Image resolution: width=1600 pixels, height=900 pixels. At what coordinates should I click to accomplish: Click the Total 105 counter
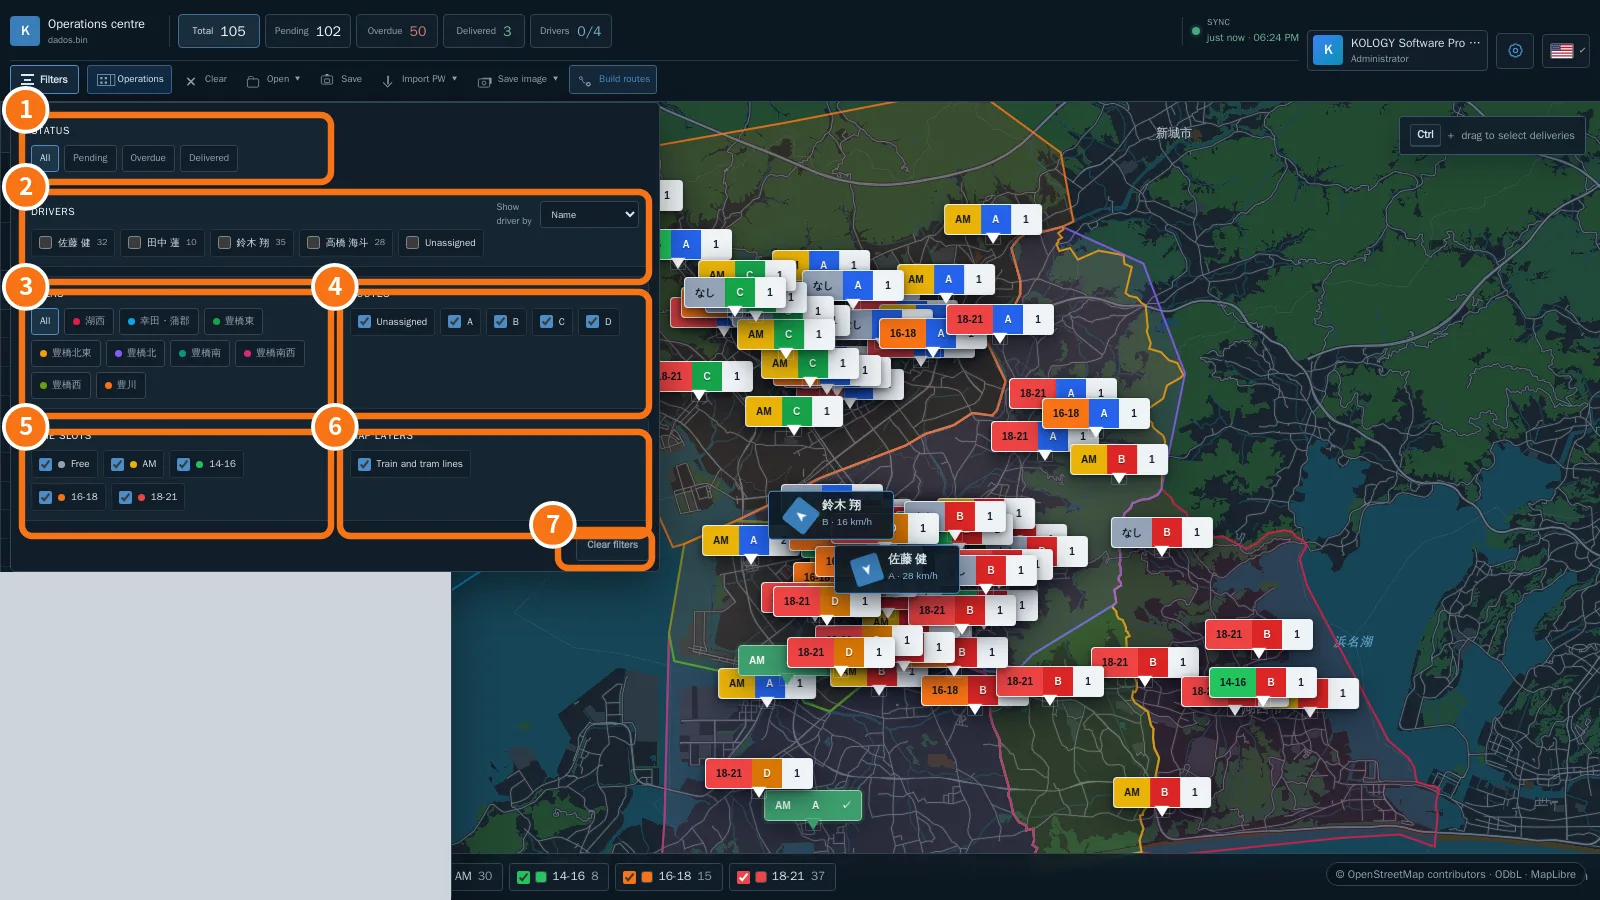[x=219, y=31]
